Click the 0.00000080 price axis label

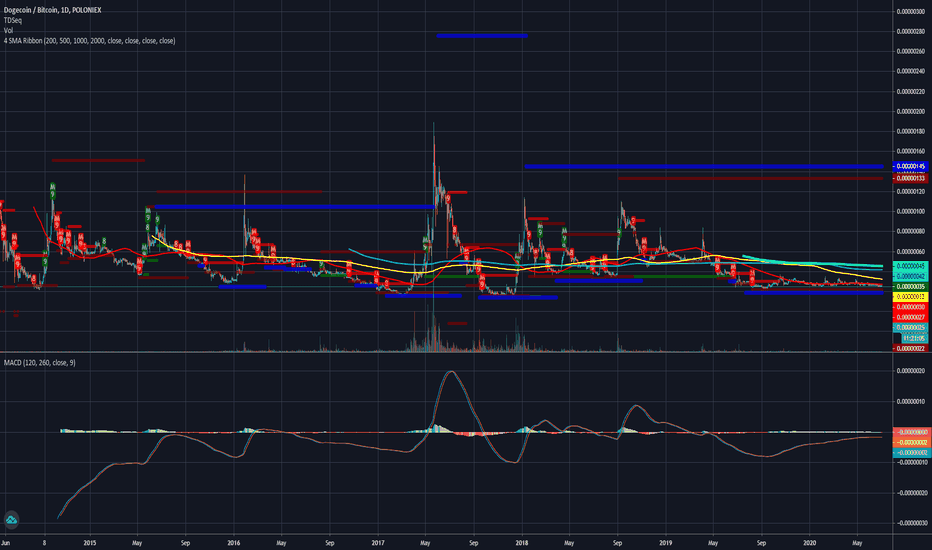pos(910,231)
